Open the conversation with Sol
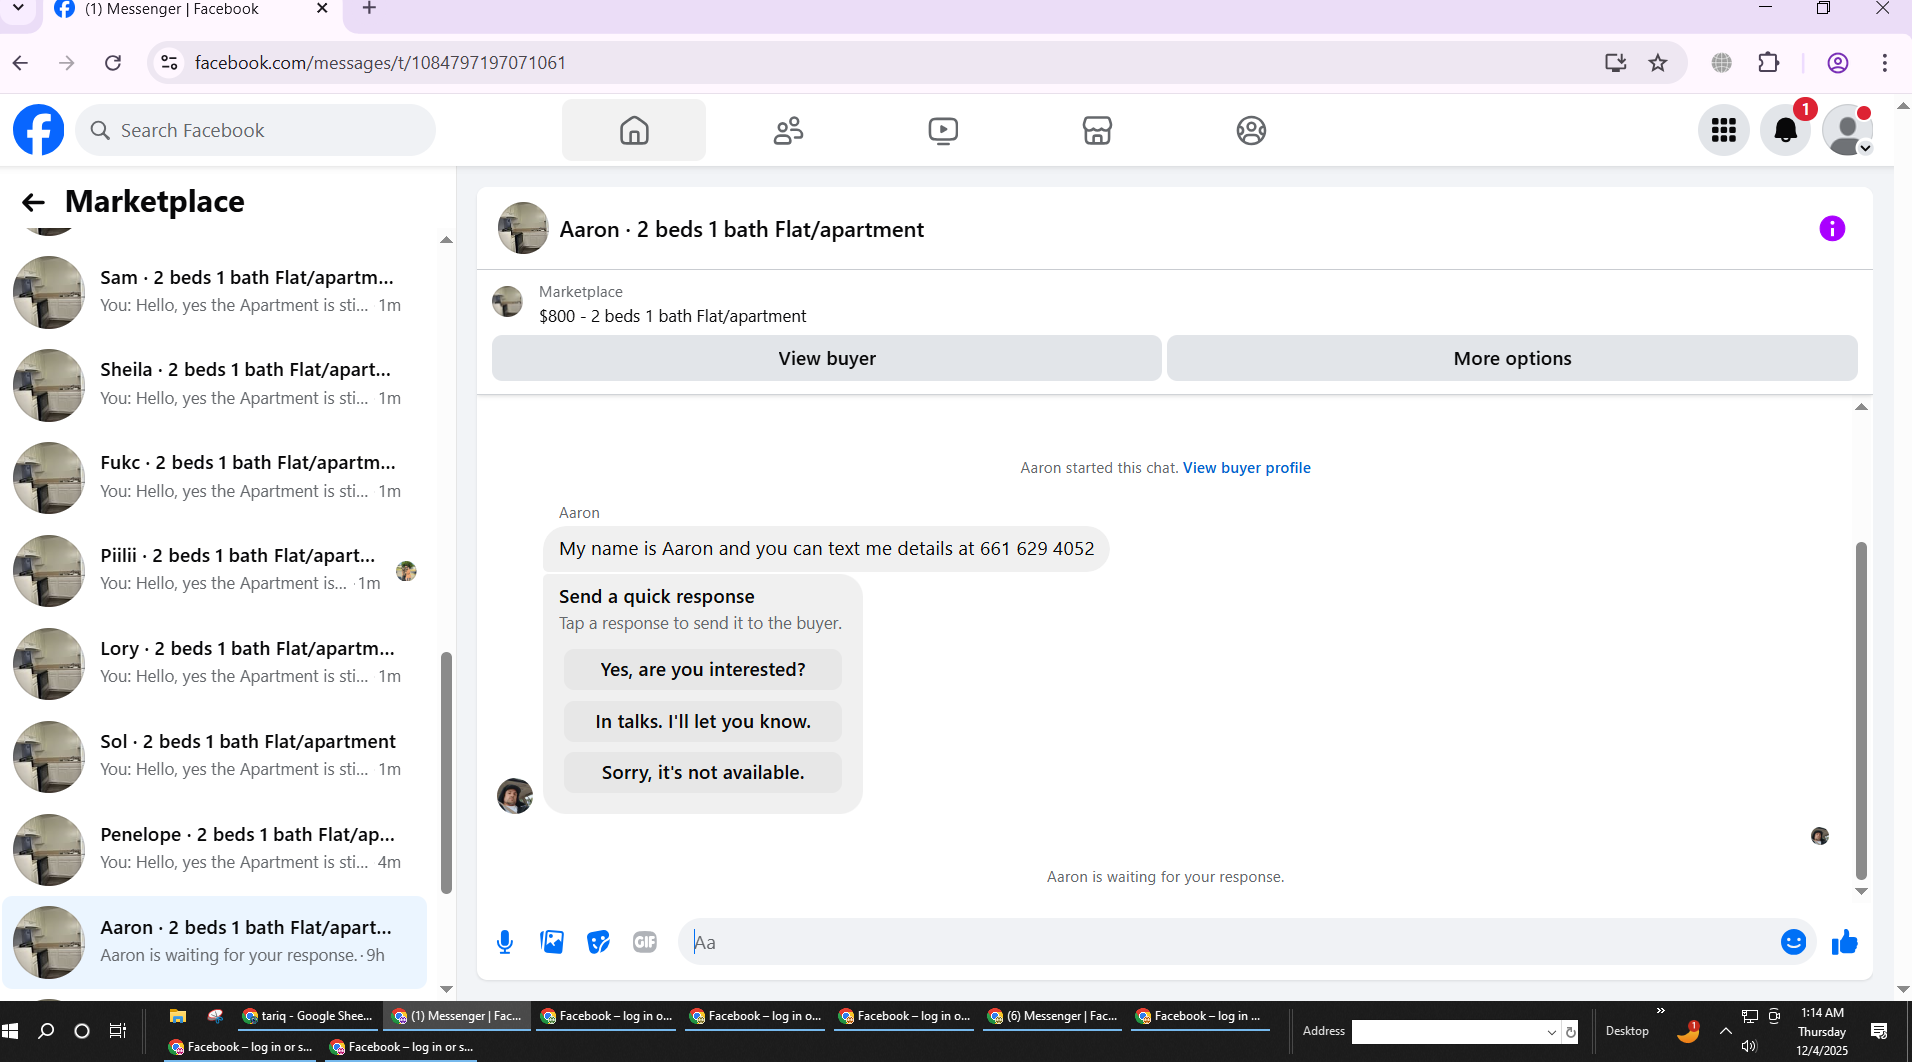 point(215,757)
